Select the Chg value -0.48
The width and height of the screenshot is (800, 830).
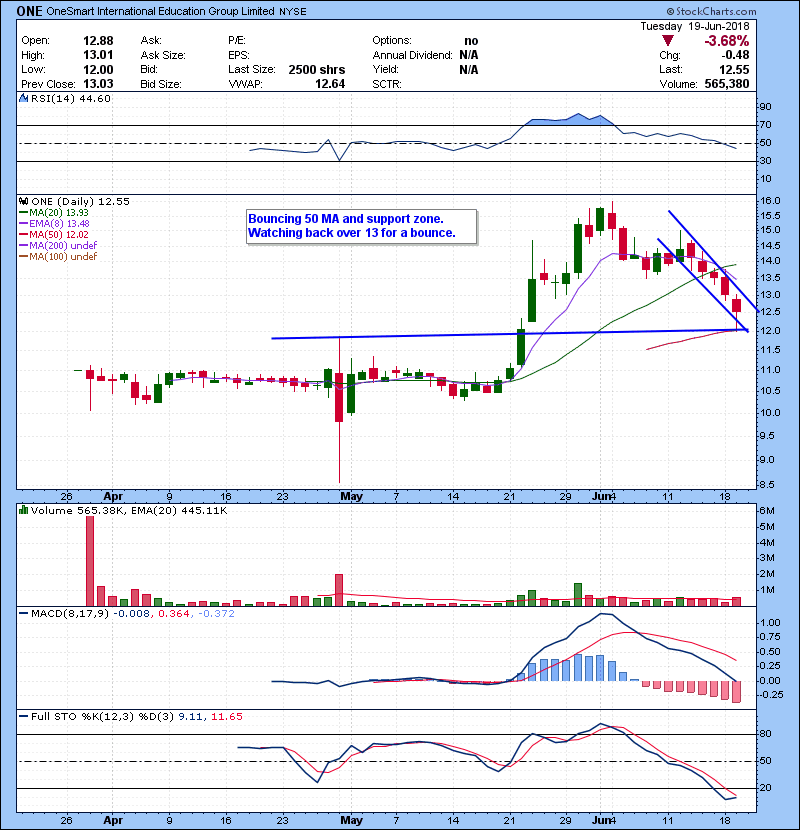tap(735, 55)
